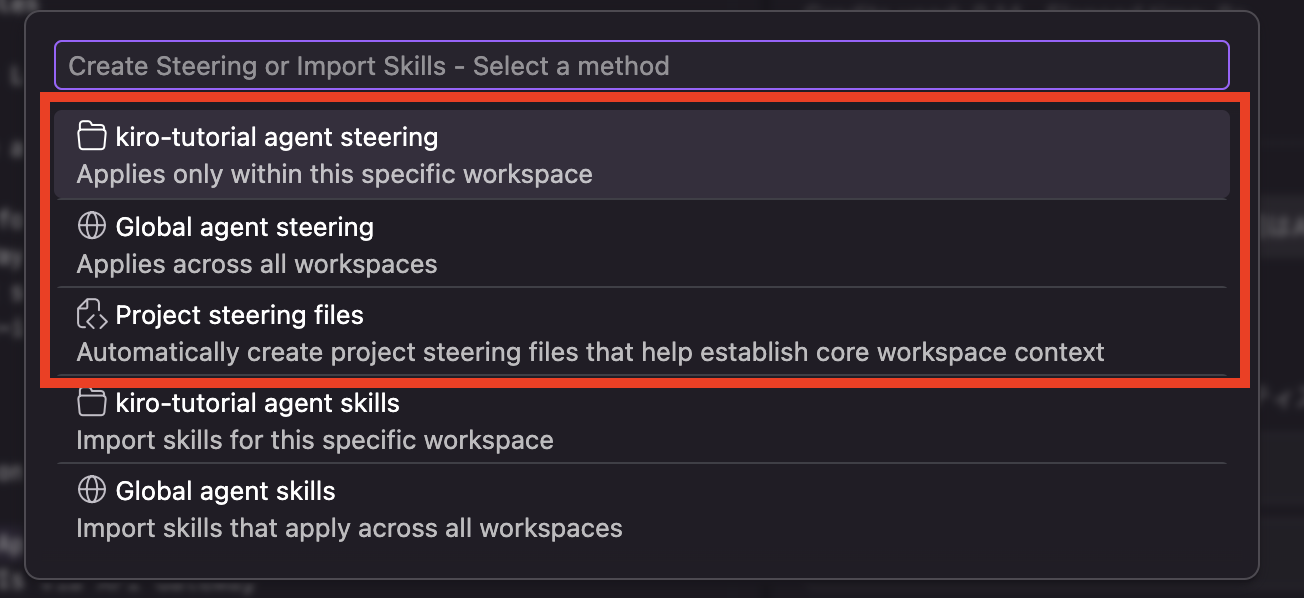Pick Global agent skills from the menu
This screenshot has width=1304, height=598.
pos(225,490)
